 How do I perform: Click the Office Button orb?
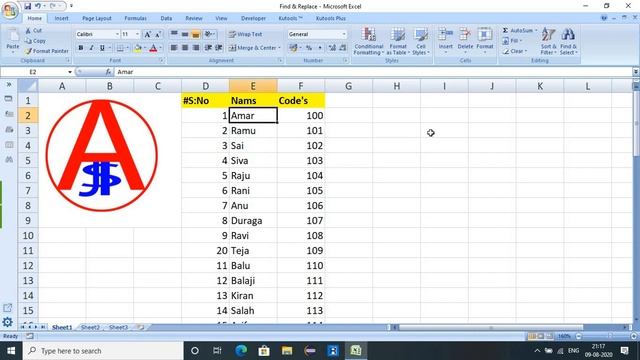tap(10, 10)
